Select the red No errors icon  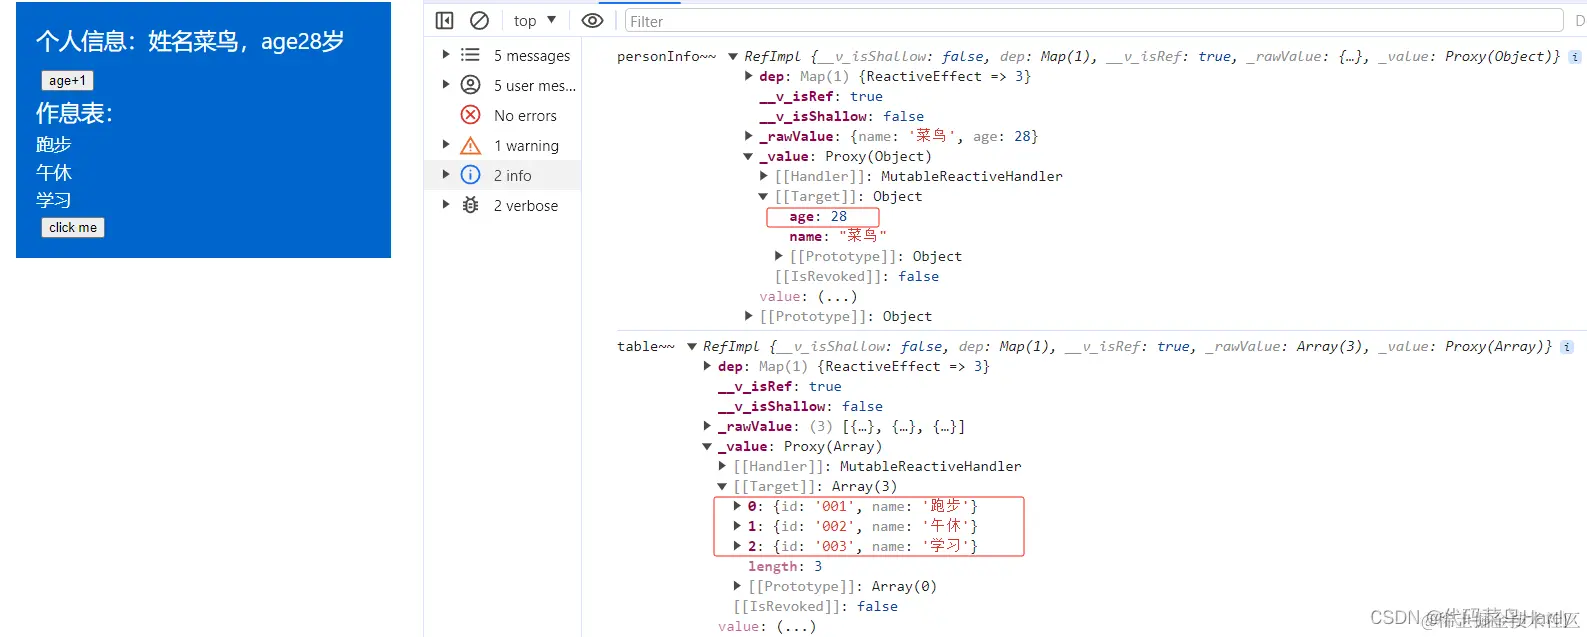coord(470,115)
